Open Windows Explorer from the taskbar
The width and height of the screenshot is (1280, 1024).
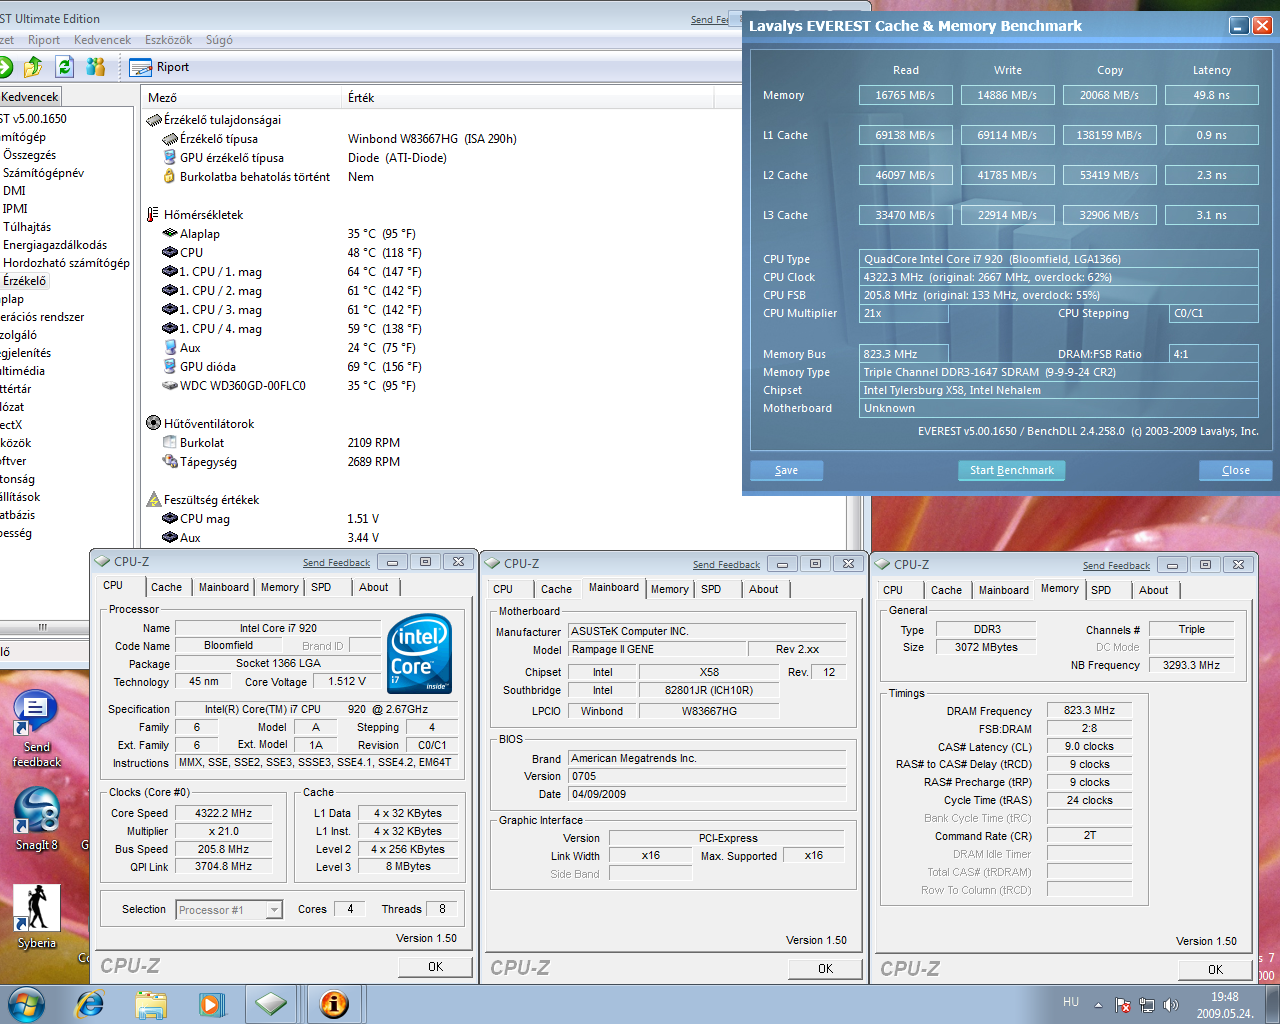[x=151, y=1004]
